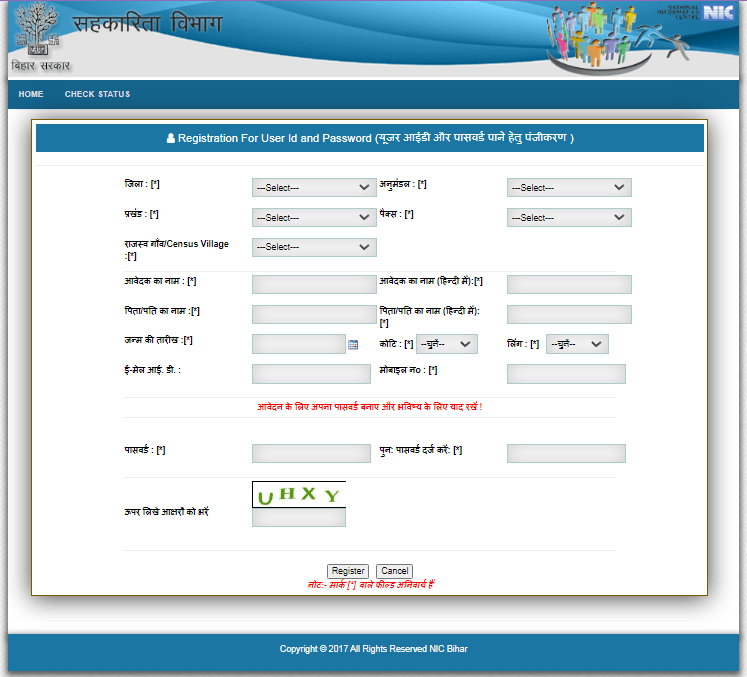Open the अनुमंडल subdivision dropdown
The height and width of the screenshot is (677, 747).
pos(569,188)
